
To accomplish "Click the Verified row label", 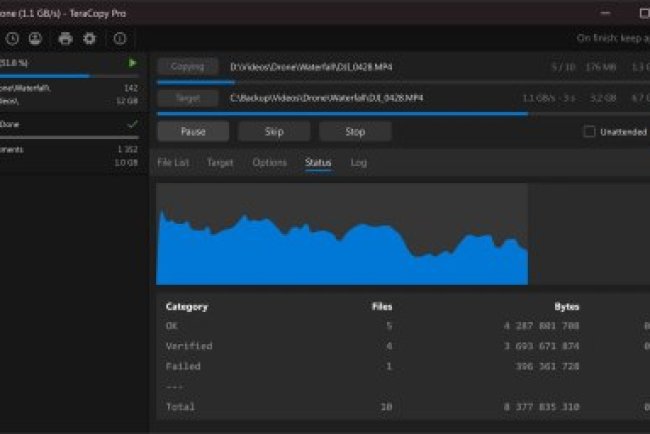I will click(189, 346).
